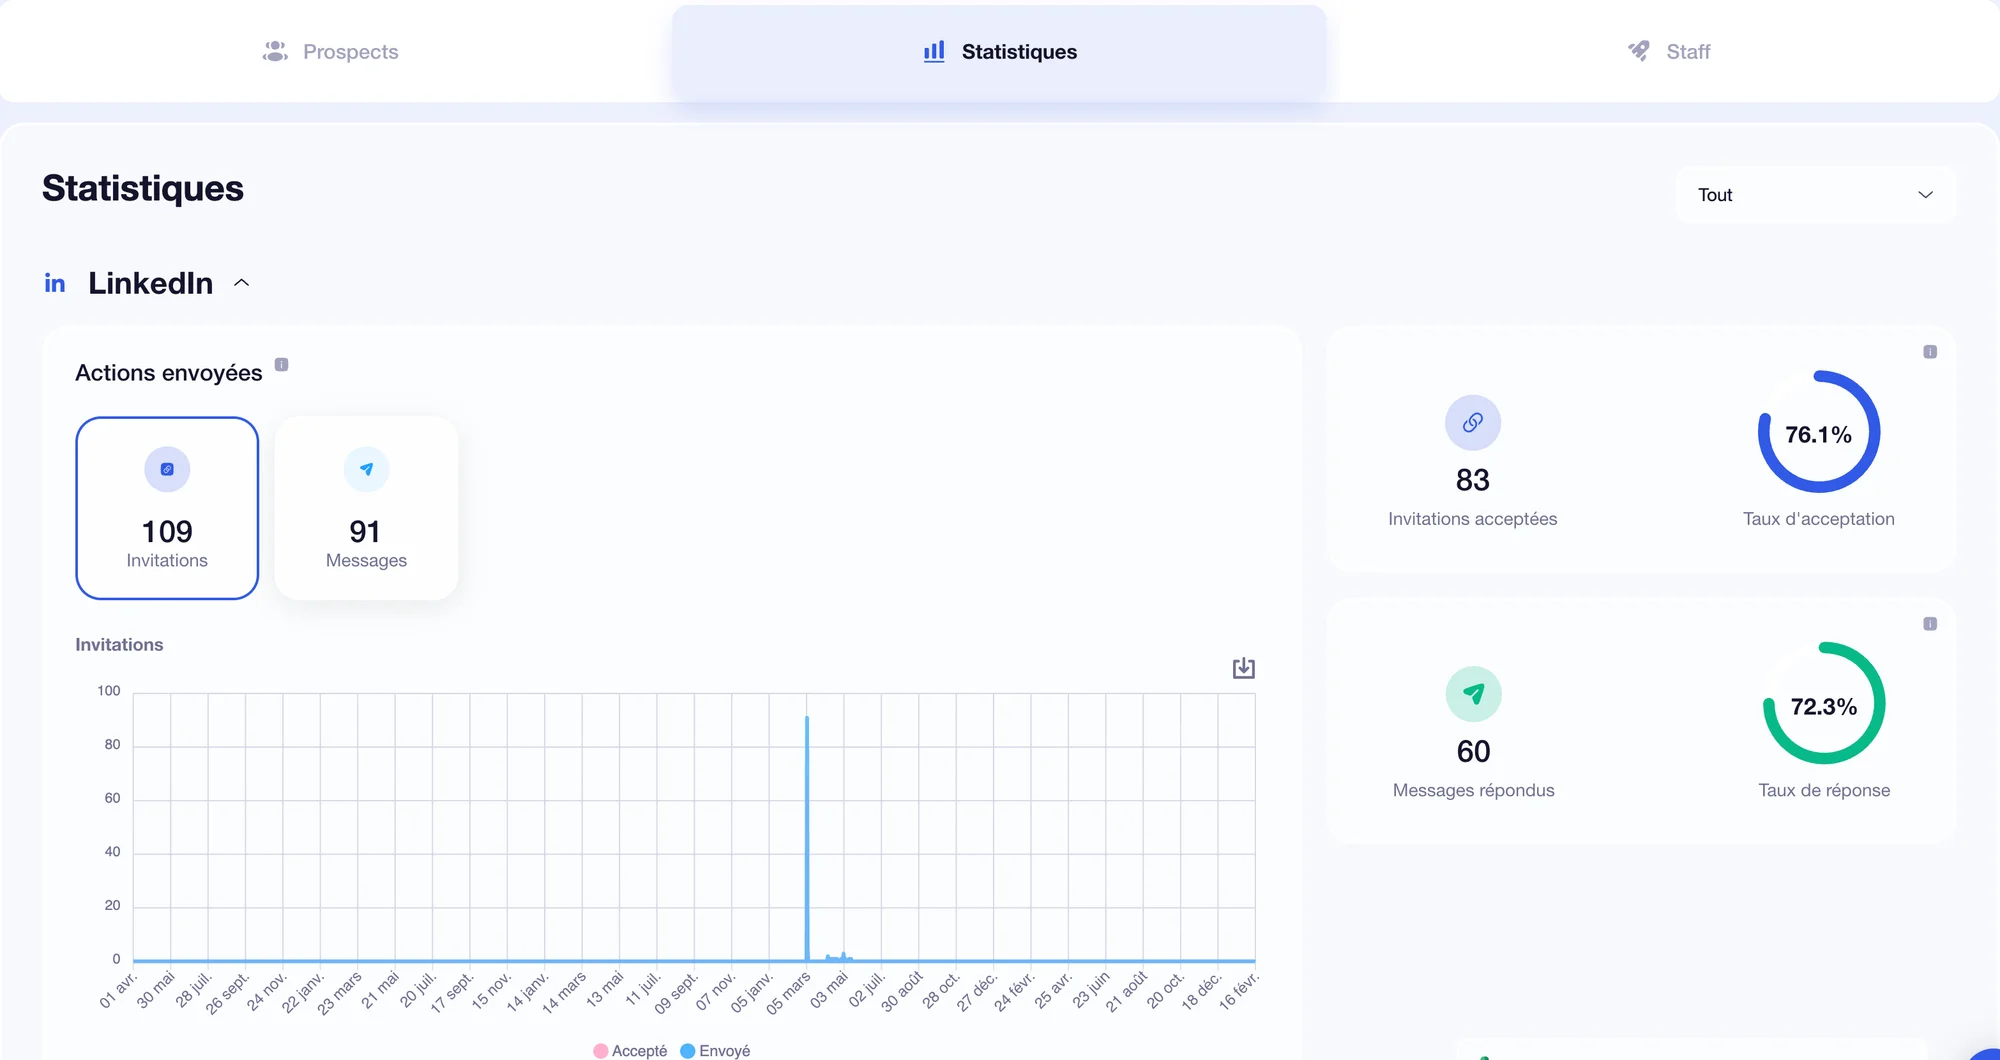Download the Invitations chart
This screenshot has width=2000, height=1060.
[1243, 668]
